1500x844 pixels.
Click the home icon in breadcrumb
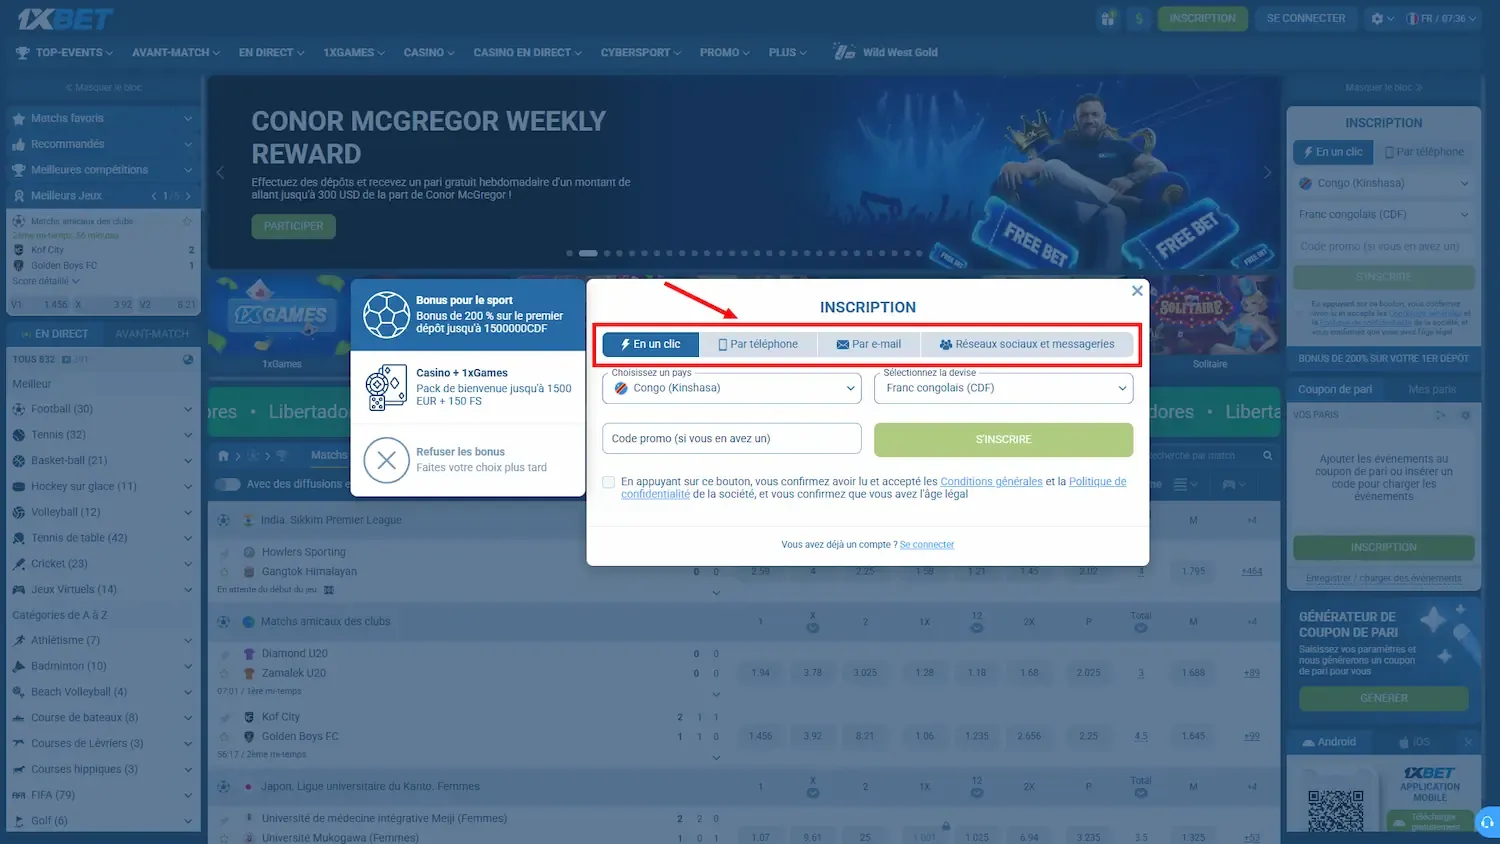point(224,456)
